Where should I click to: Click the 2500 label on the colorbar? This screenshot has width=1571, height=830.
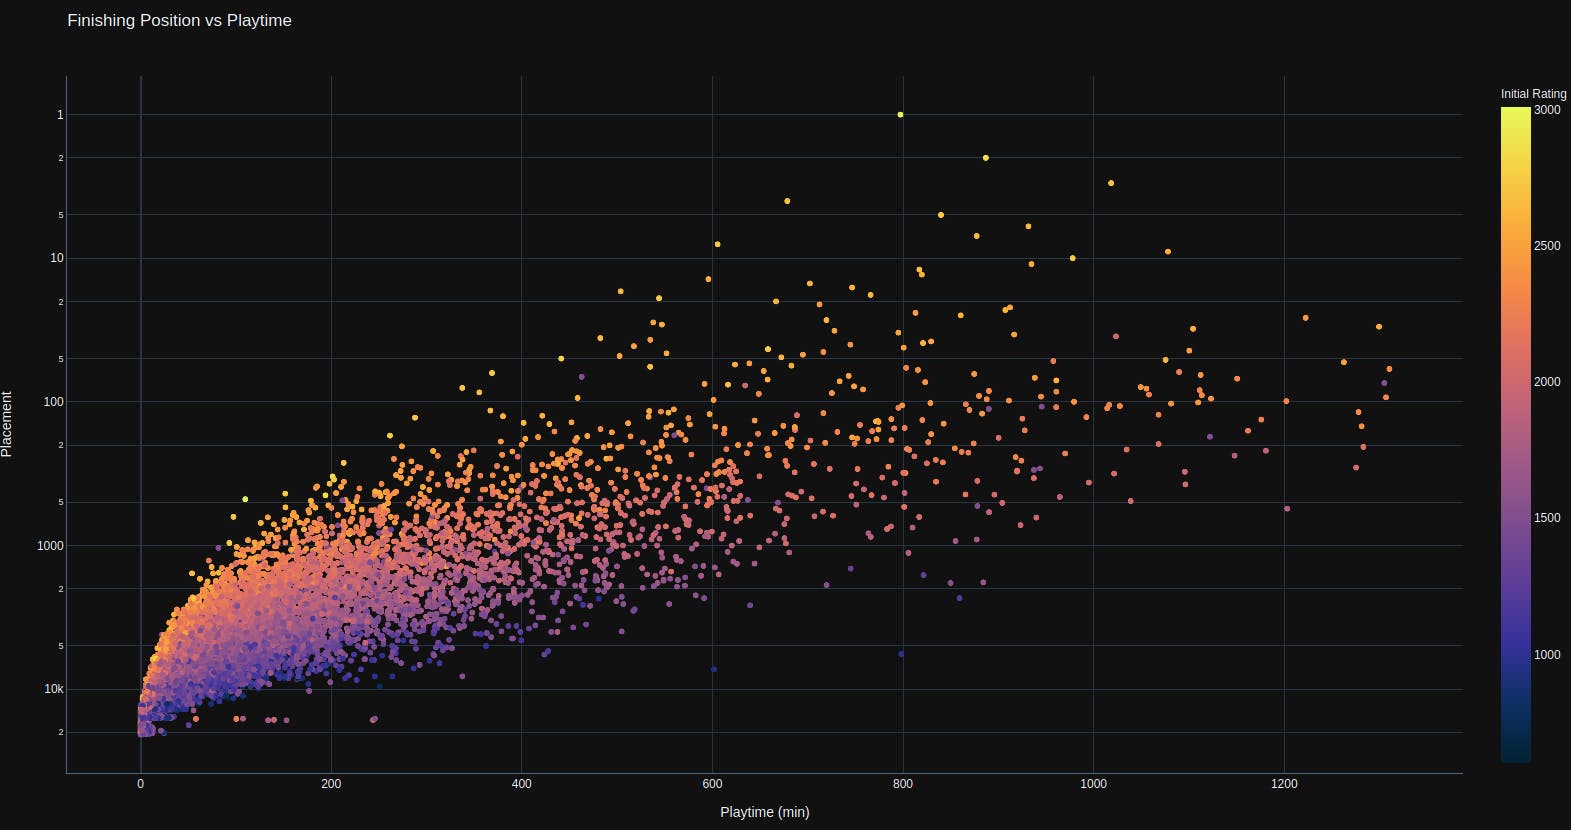point(1547,246)
